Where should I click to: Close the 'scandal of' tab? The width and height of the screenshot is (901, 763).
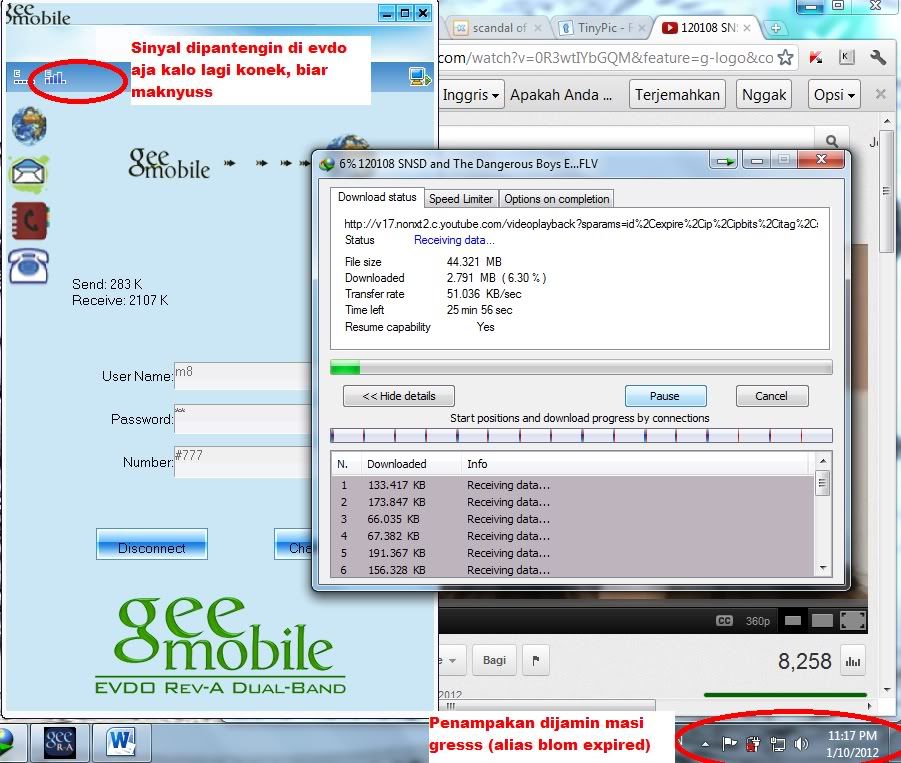[538, 28]
